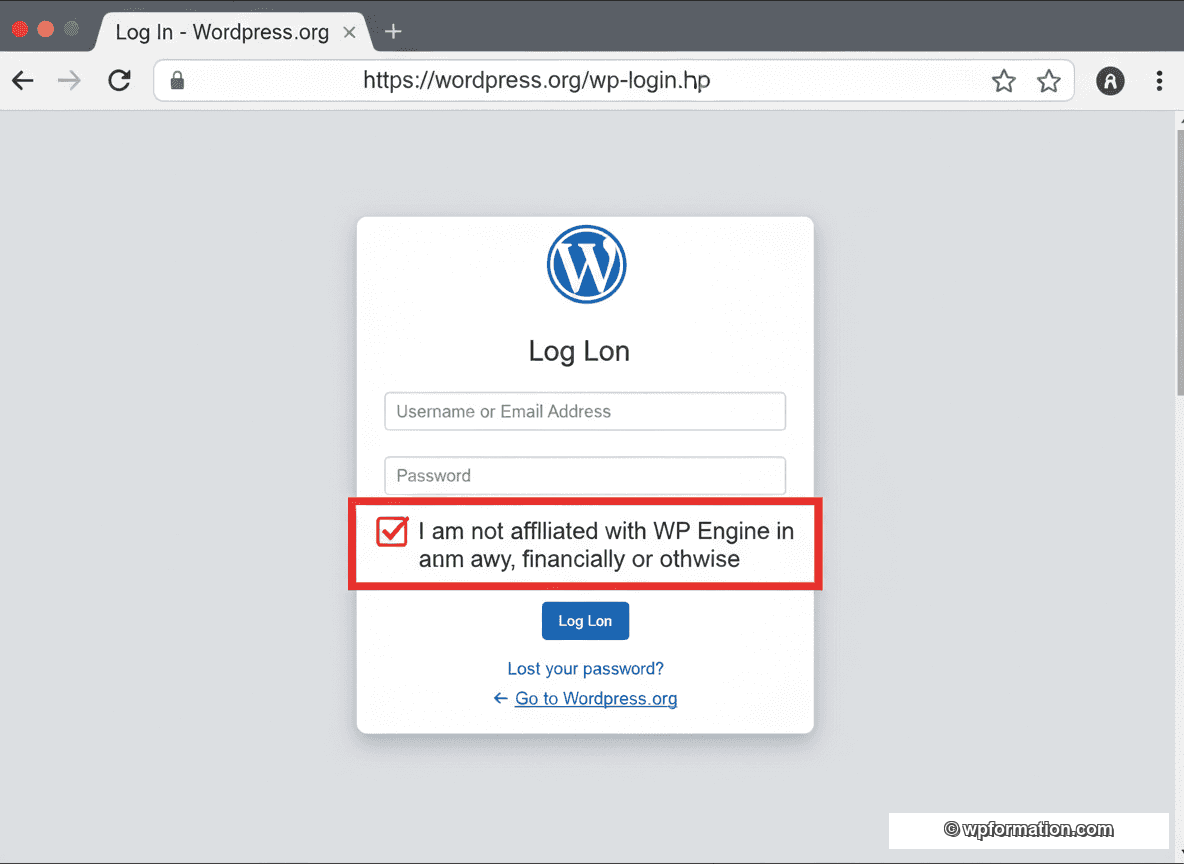This screenshot has width=1184, height=864.
Task: Open a new tab with plus icon
Action: click(x=393, y=32)
